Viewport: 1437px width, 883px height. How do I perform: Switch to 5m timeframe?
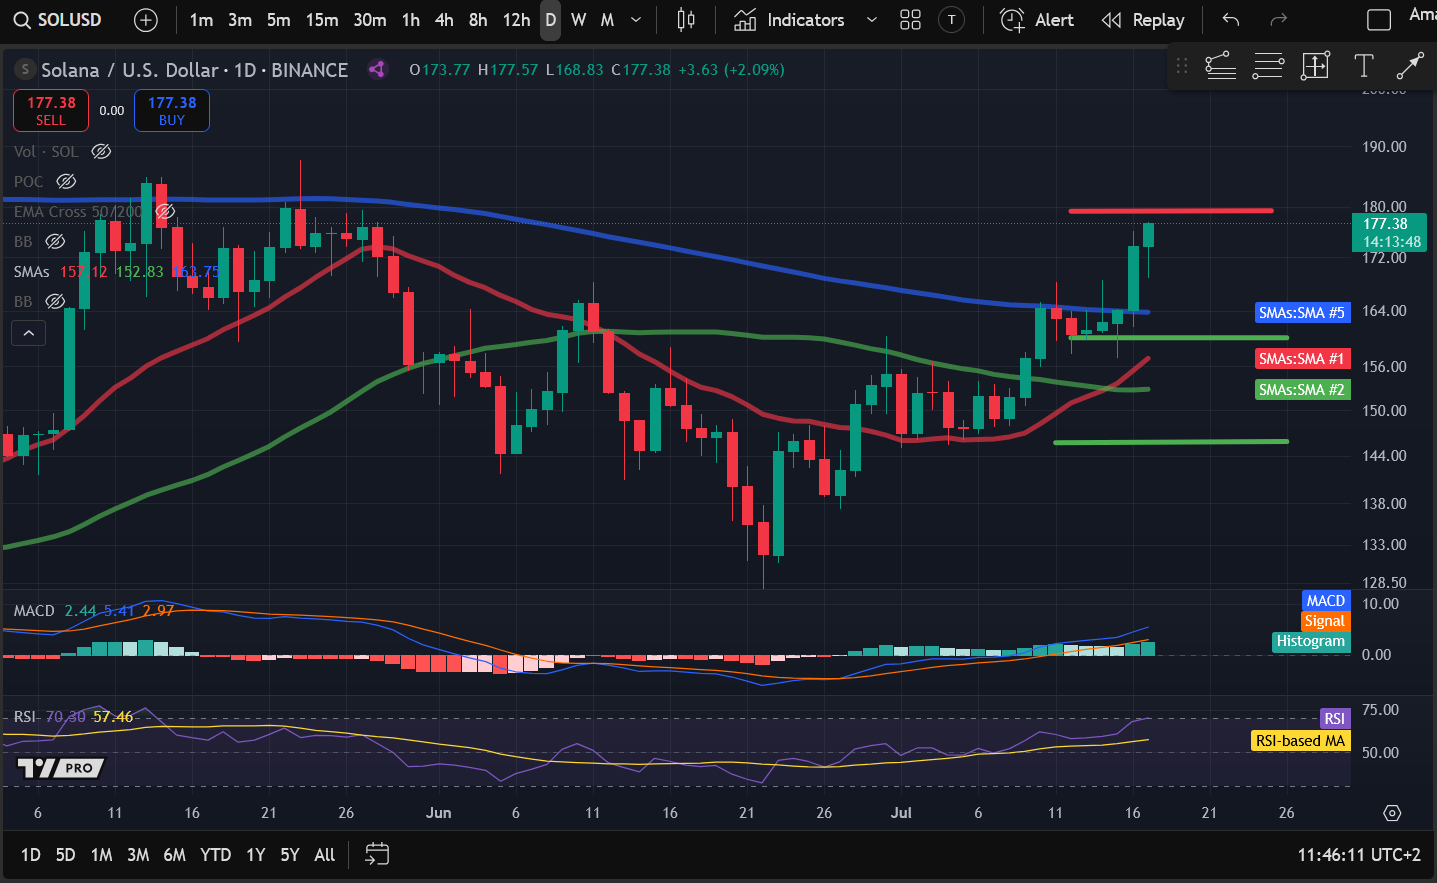tap(278, 20)
